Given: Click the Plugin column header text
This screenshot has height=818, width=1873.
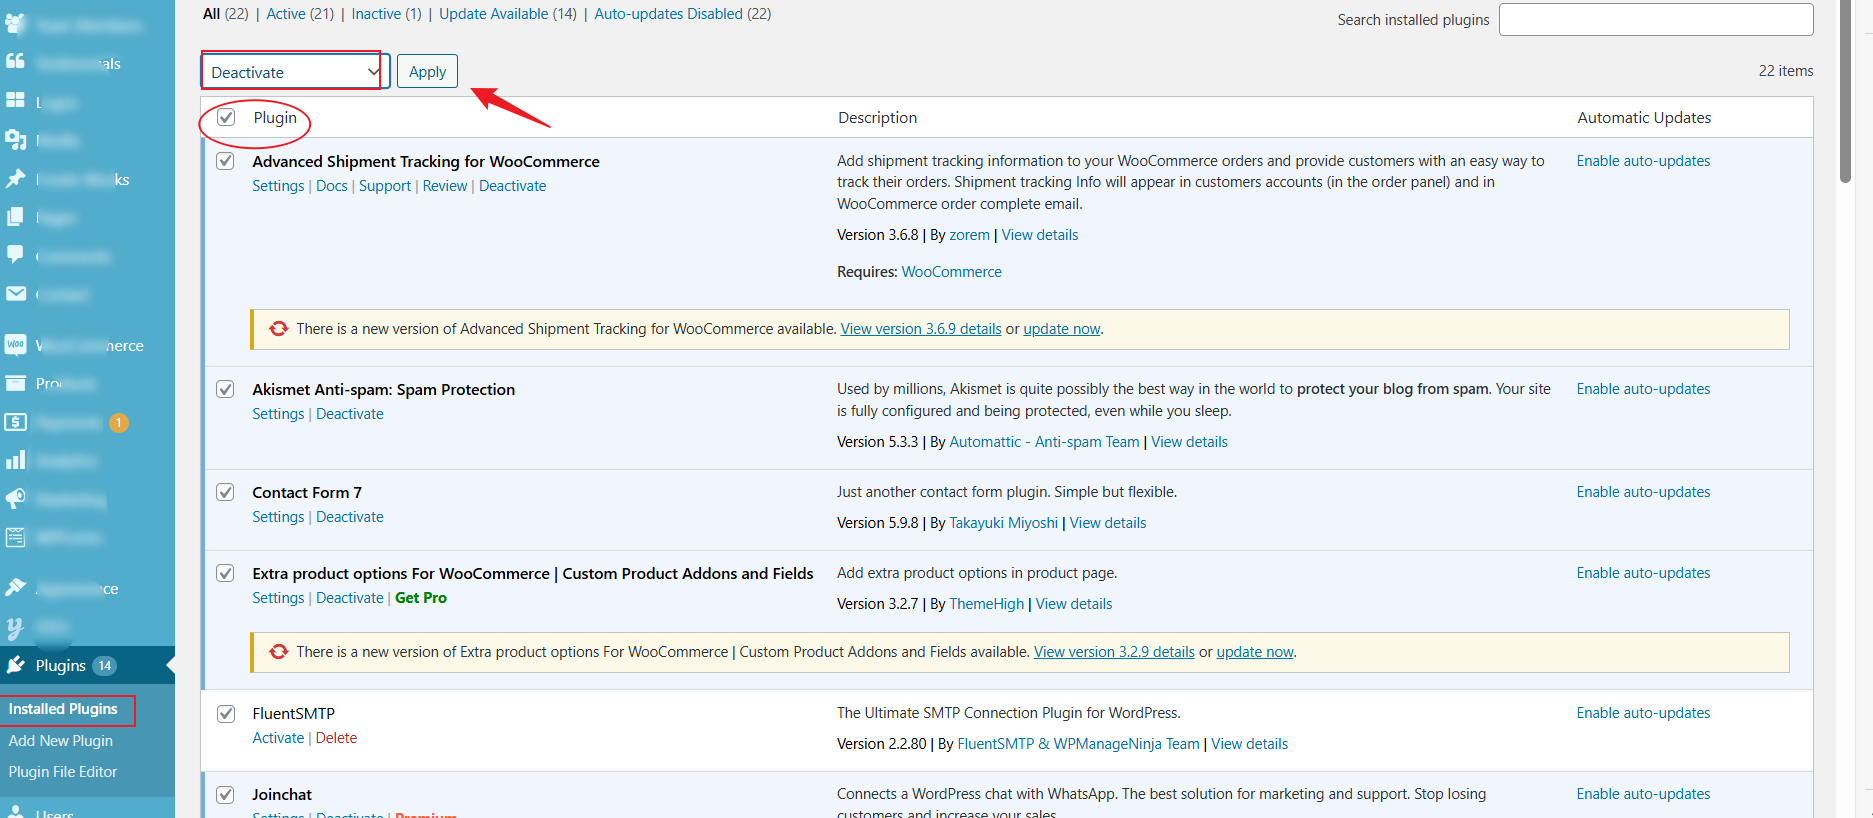Looking at the screenshot, I should pyautogui.click(x=275, y=117).
